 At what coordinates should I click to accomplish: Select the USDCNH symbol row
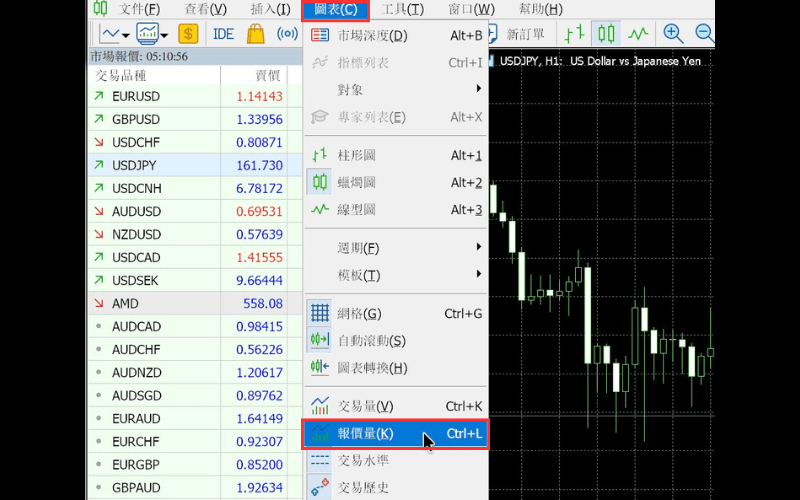[x=195, y=188]
